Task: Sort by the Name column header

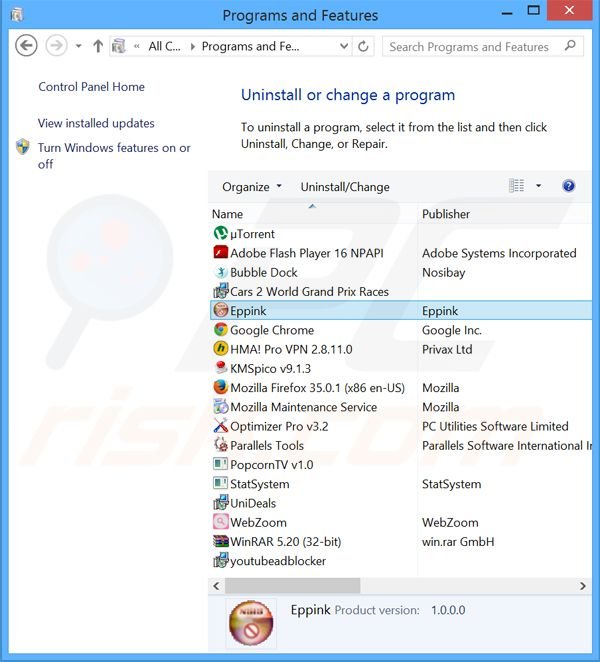Action: click(312, 214)
